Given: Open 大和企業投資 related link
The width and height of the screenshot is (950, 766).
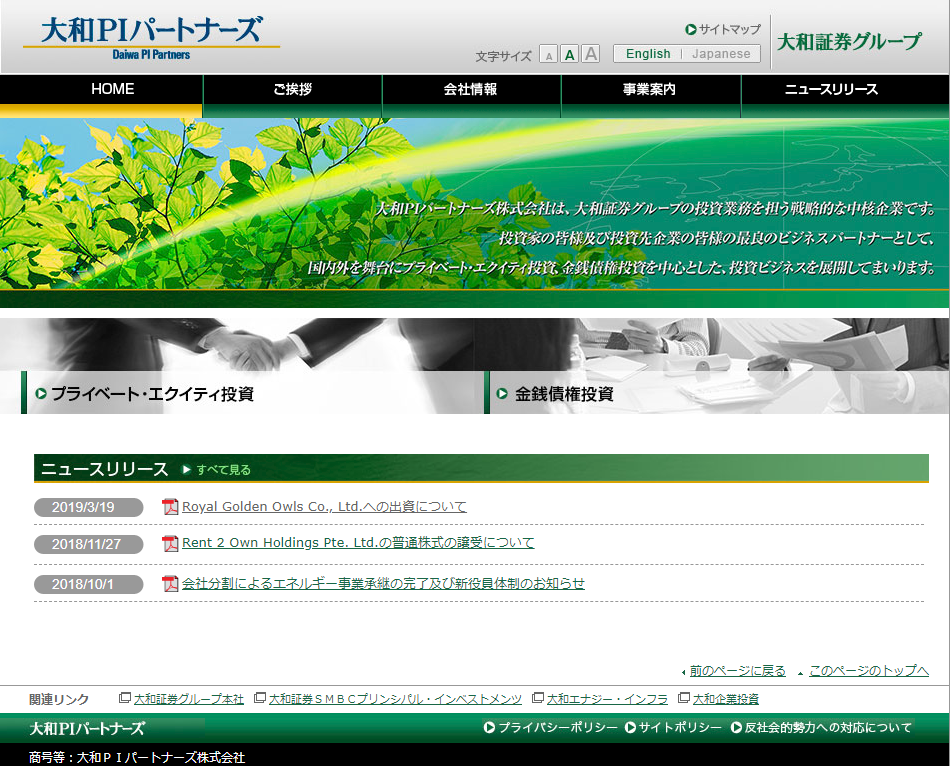Looking at the screenshot, I should (x=725, y=699).
